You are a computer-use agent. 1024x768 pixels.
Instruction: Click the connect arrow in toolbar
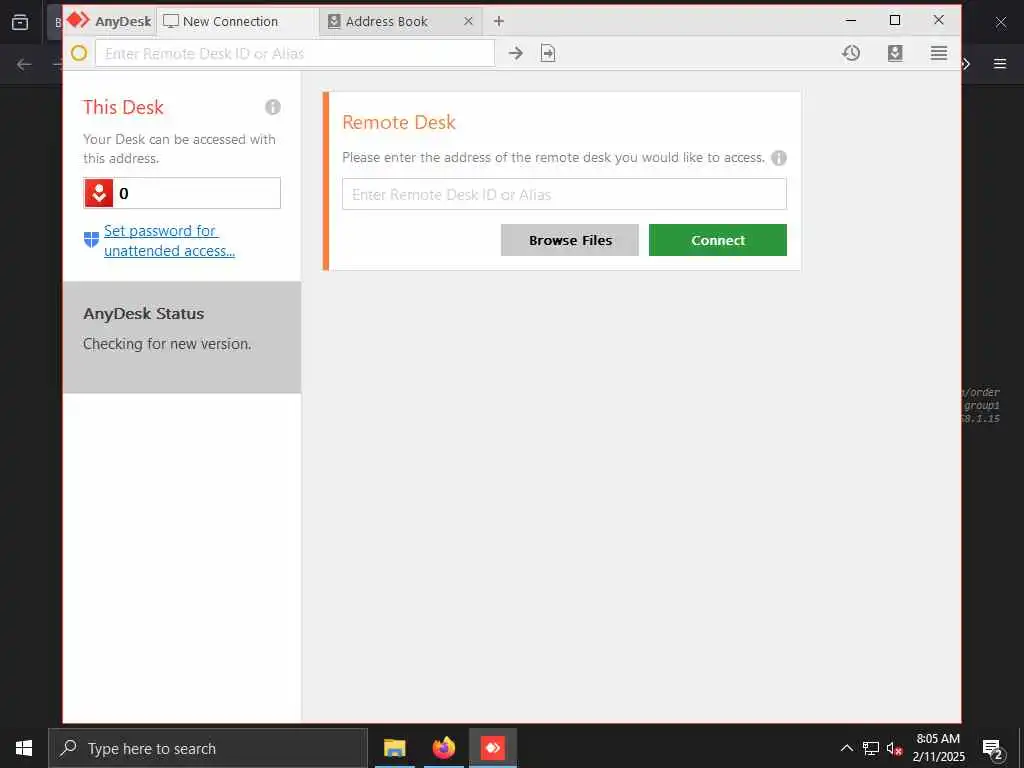516,53
